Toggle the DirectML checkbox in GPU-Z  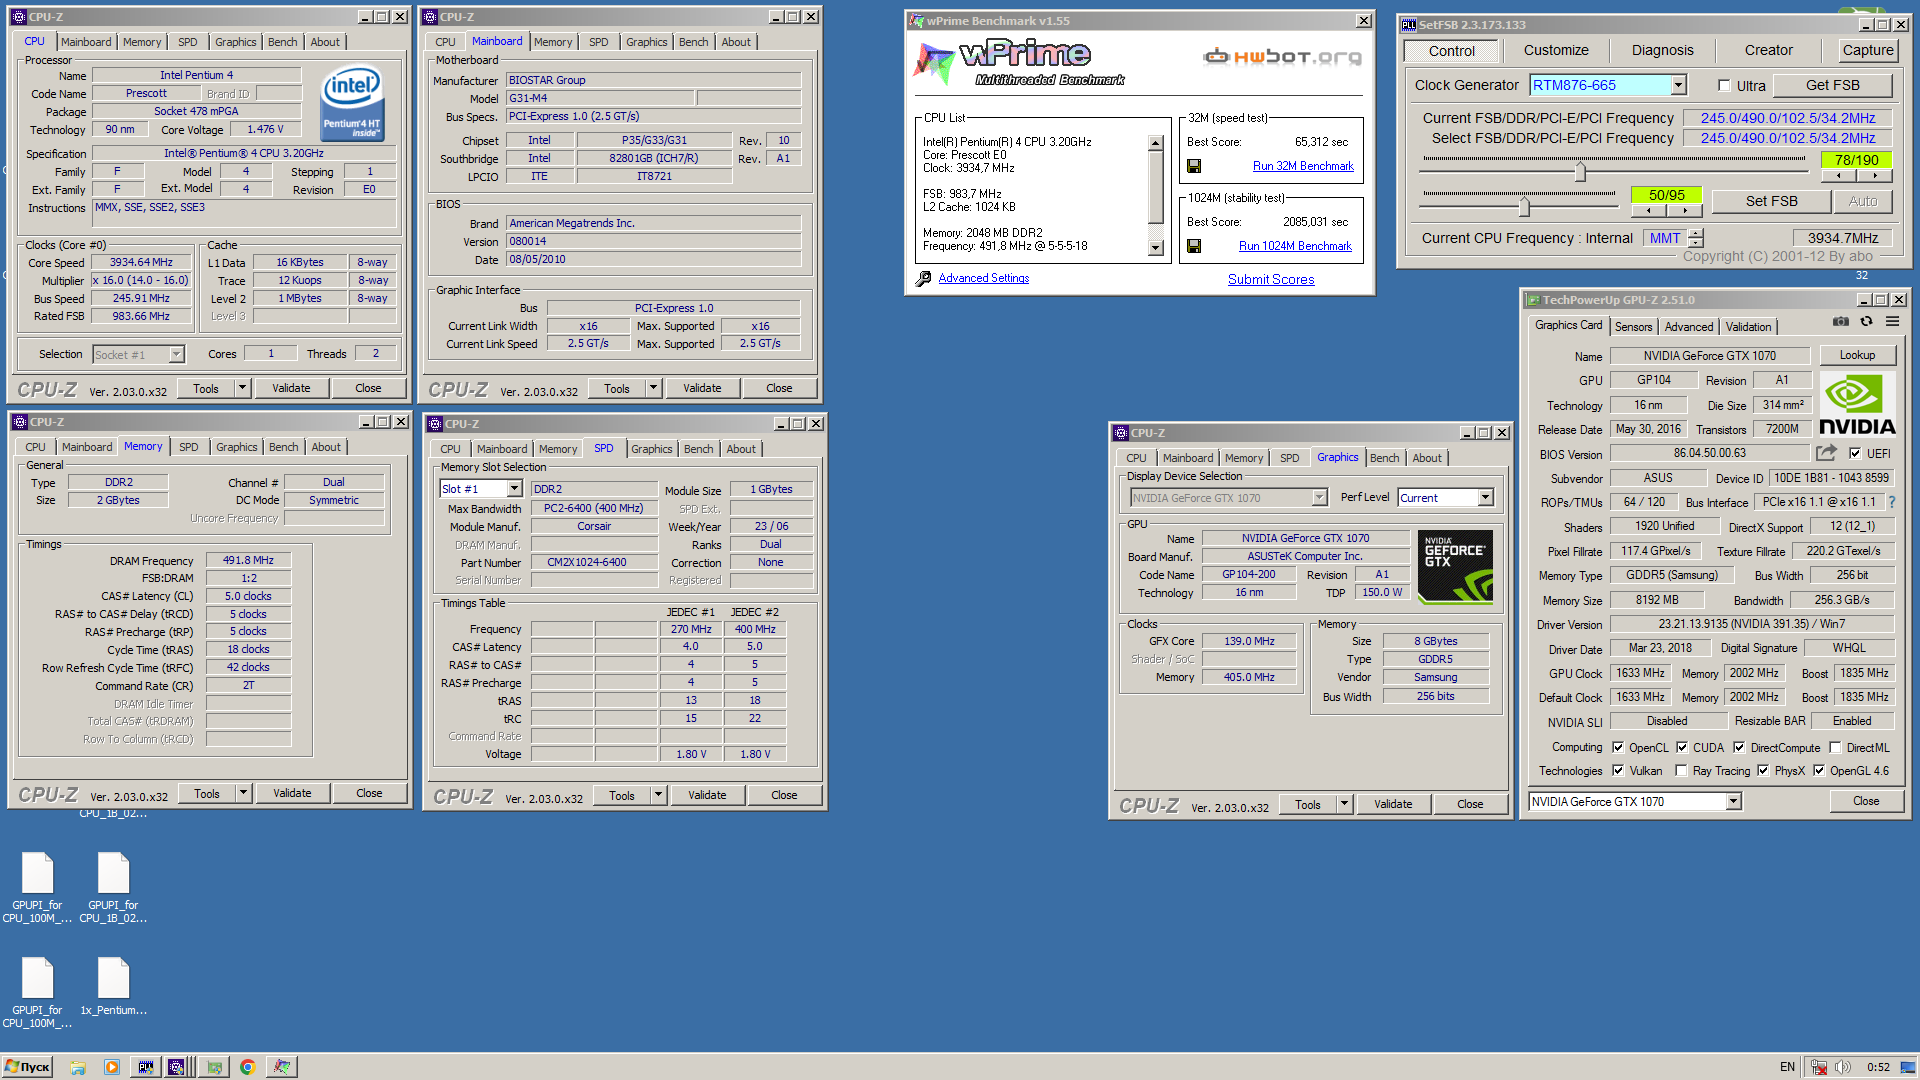coord(1835,747)
